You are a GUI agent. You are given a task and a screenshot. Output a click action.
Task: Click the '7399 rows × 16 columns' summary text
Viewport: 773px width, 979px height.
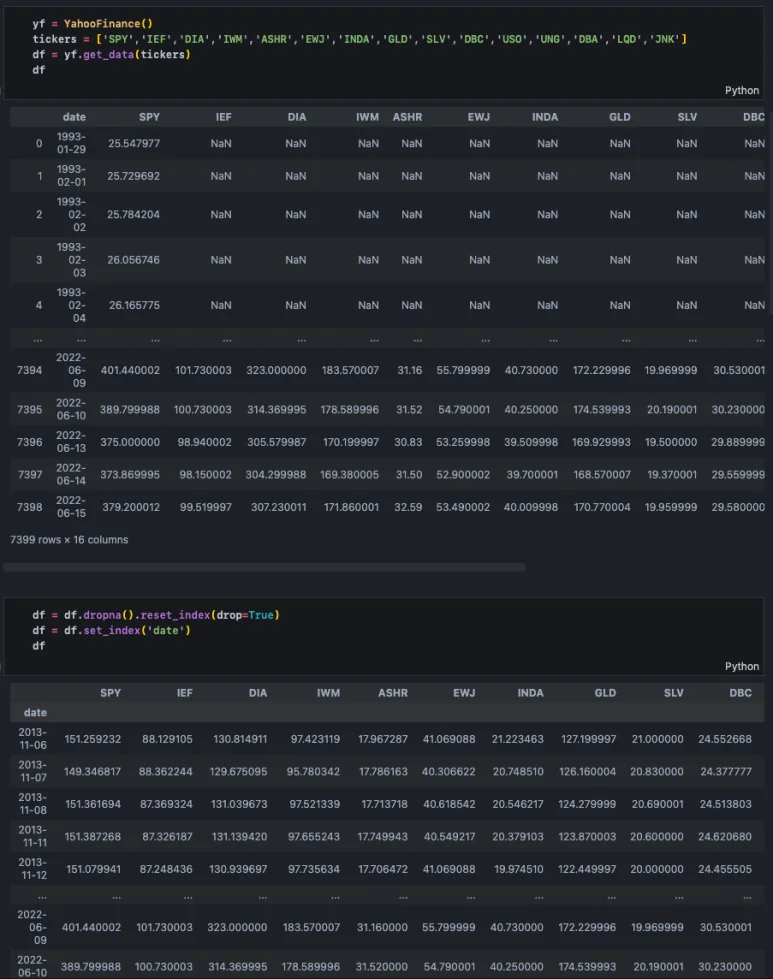[69, 540]
